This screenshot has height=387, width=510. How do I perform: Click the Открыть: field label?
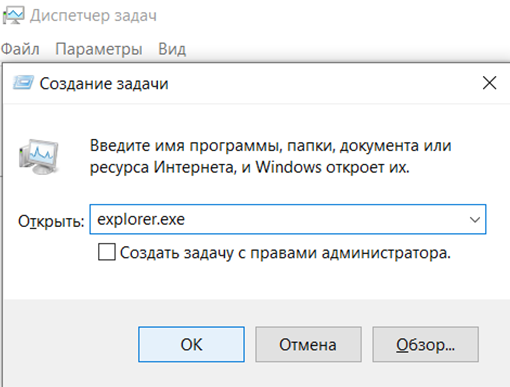[x=51, y=221]
